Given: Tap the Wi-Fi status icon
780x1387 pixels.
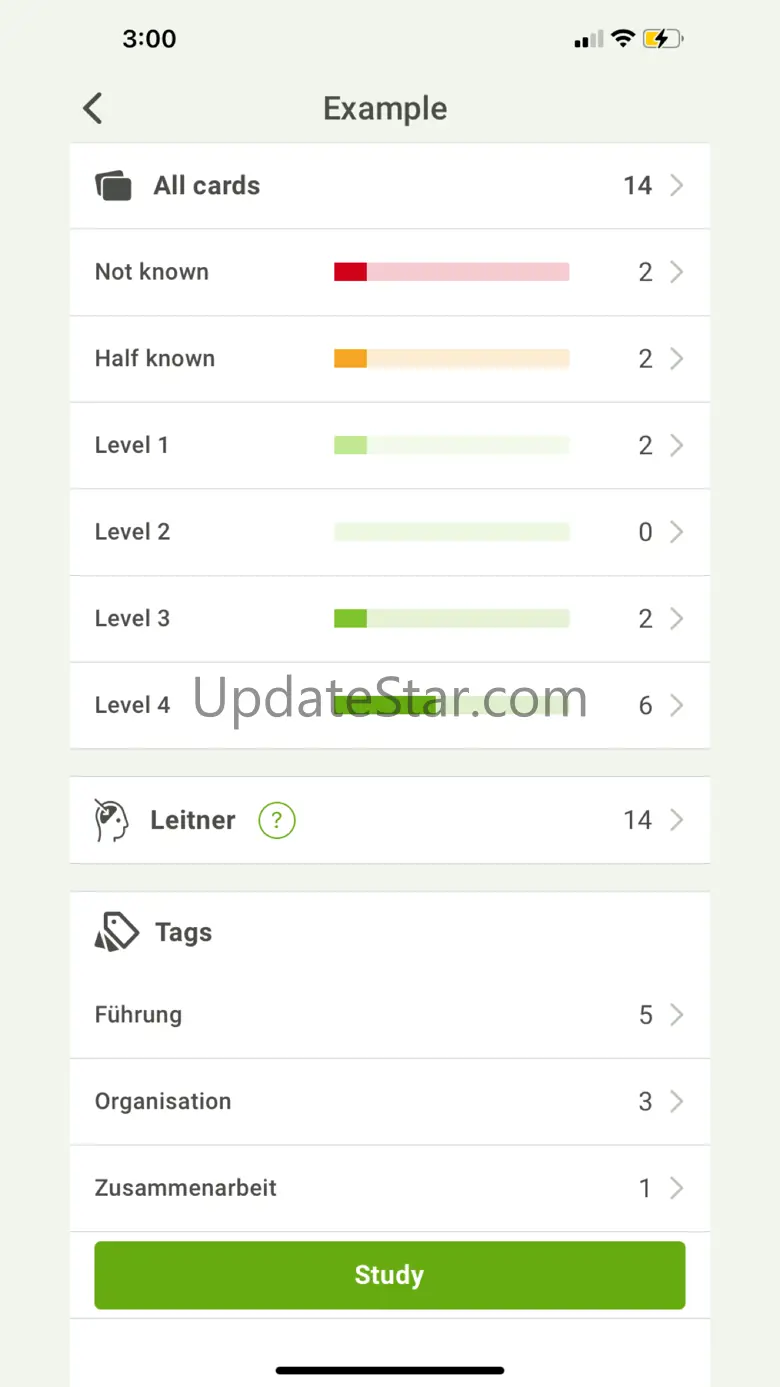Looking at the screenshot, I should click(x=623, y=39).
